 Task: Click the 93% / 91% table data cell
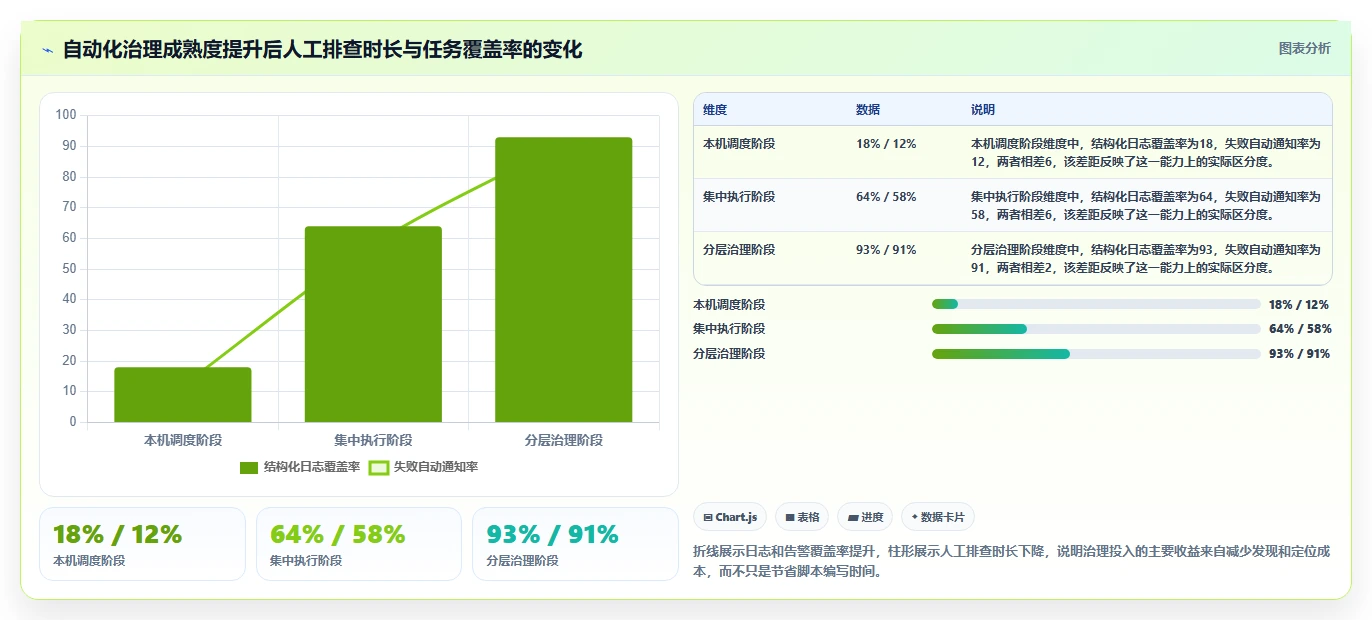(x=886, y=250)
